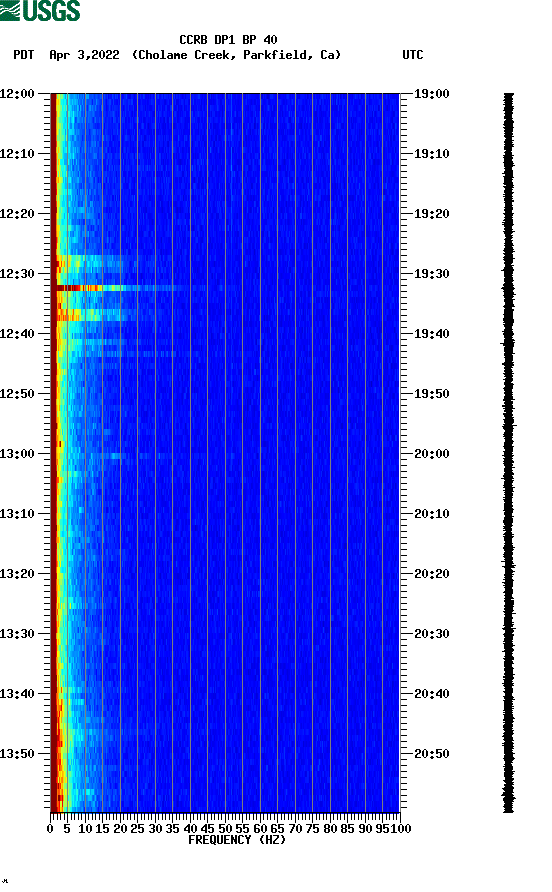
Task: Click the 'PDT' timezone label
Action: pos(24,55)
